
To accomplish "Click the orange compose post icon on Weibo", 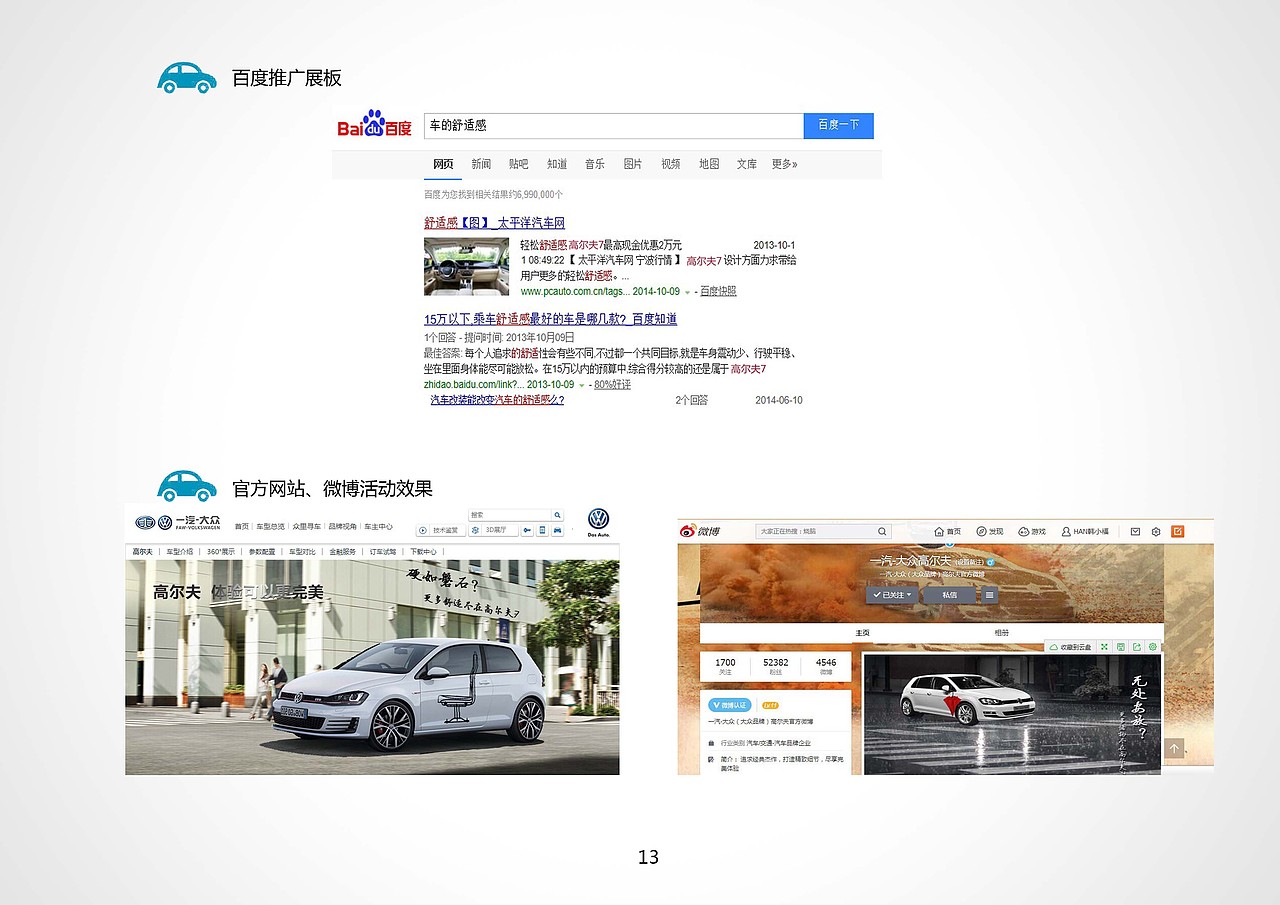I will [1177, 531].
